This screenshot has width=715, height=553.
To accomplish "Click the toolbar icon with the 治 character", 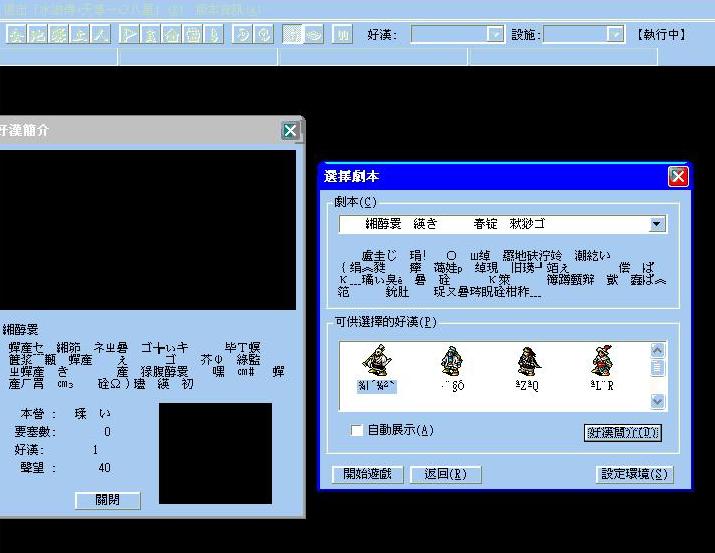I will coord(38,35).
